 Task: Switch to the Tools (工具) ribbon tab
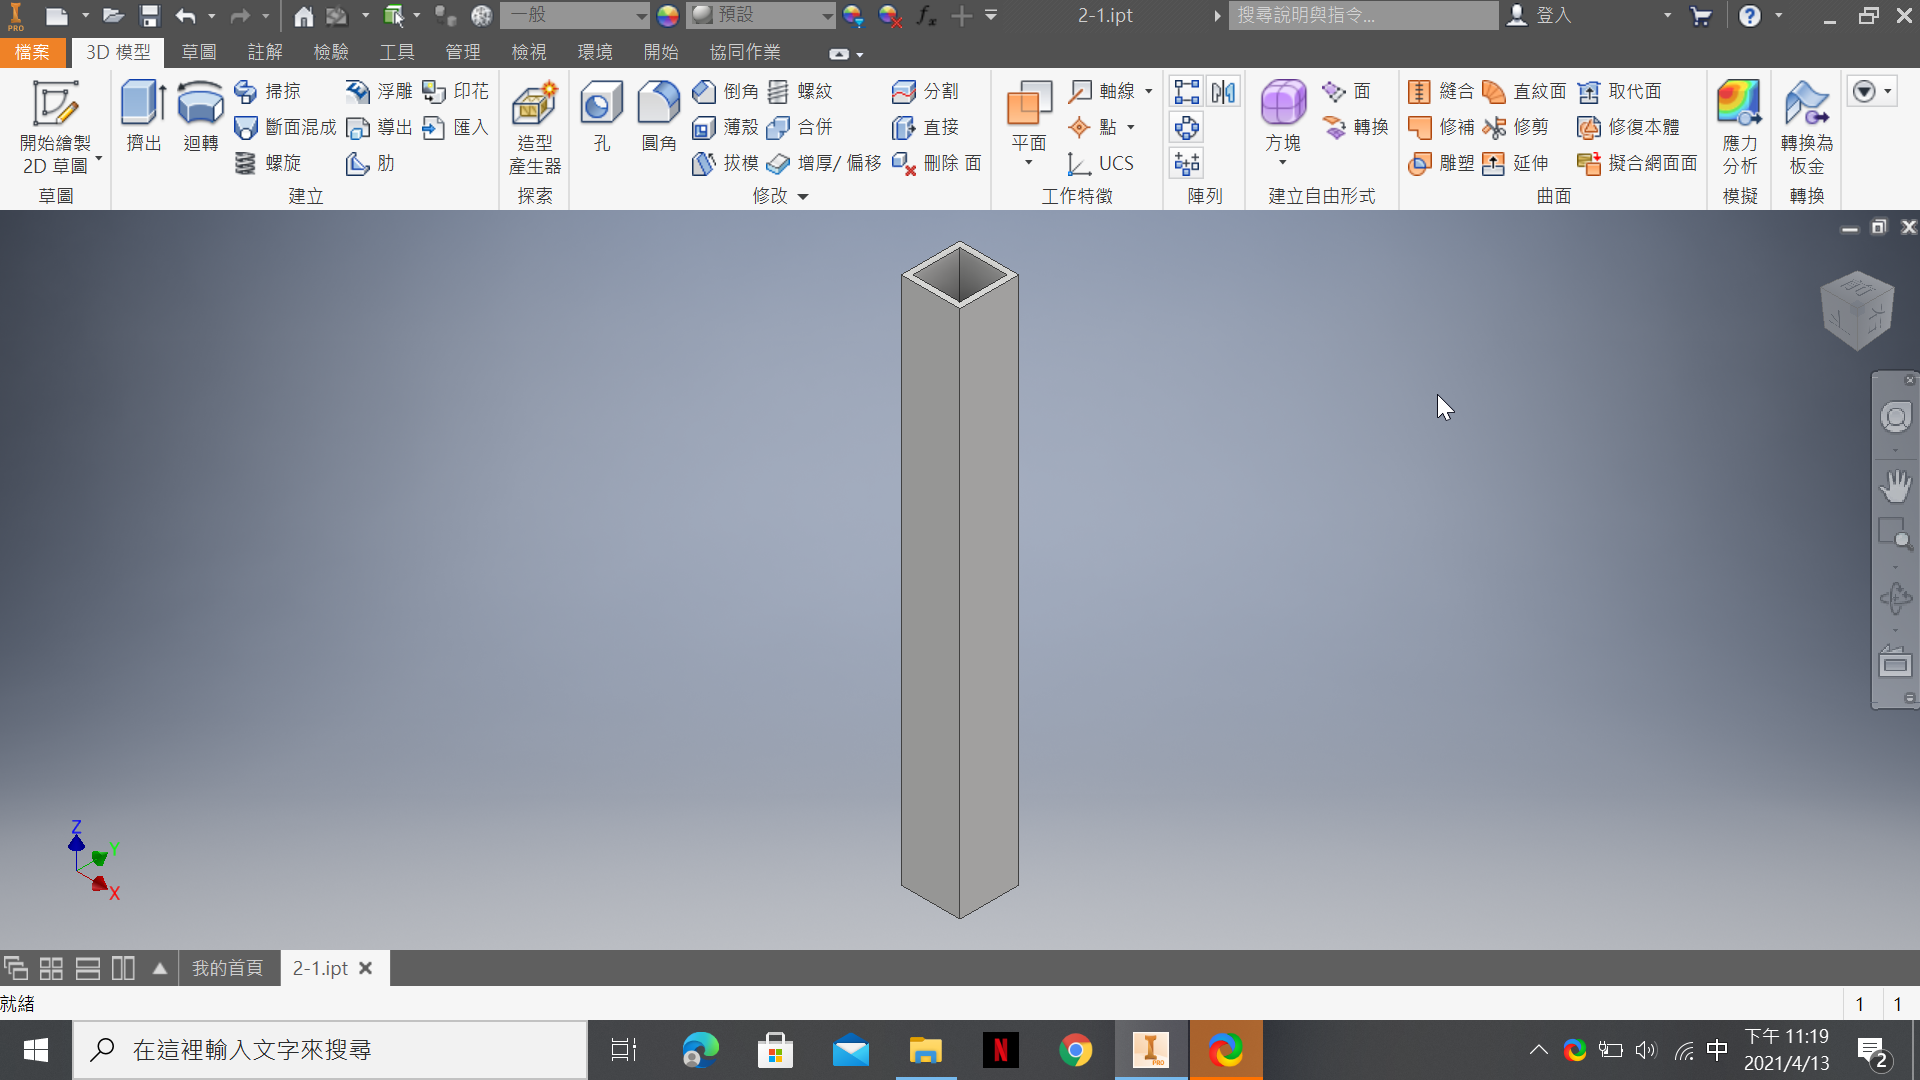[397, 52]
